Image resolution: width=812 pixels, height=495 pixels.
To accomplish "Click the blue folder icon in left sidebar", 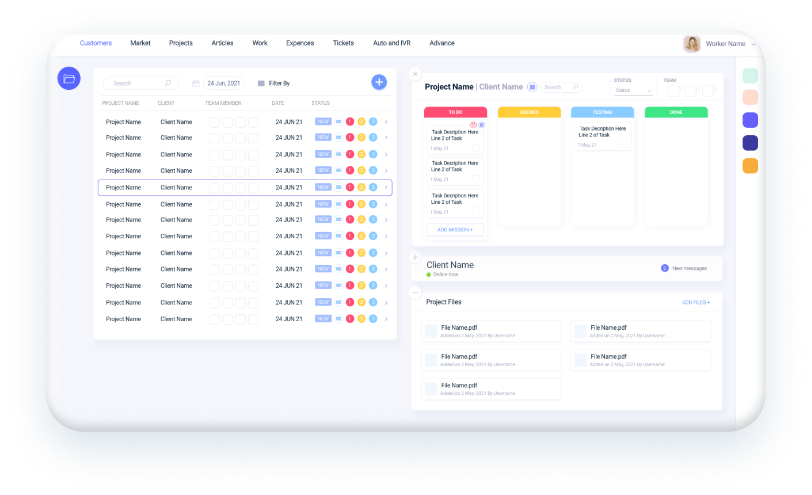I will tap(69, 79).
